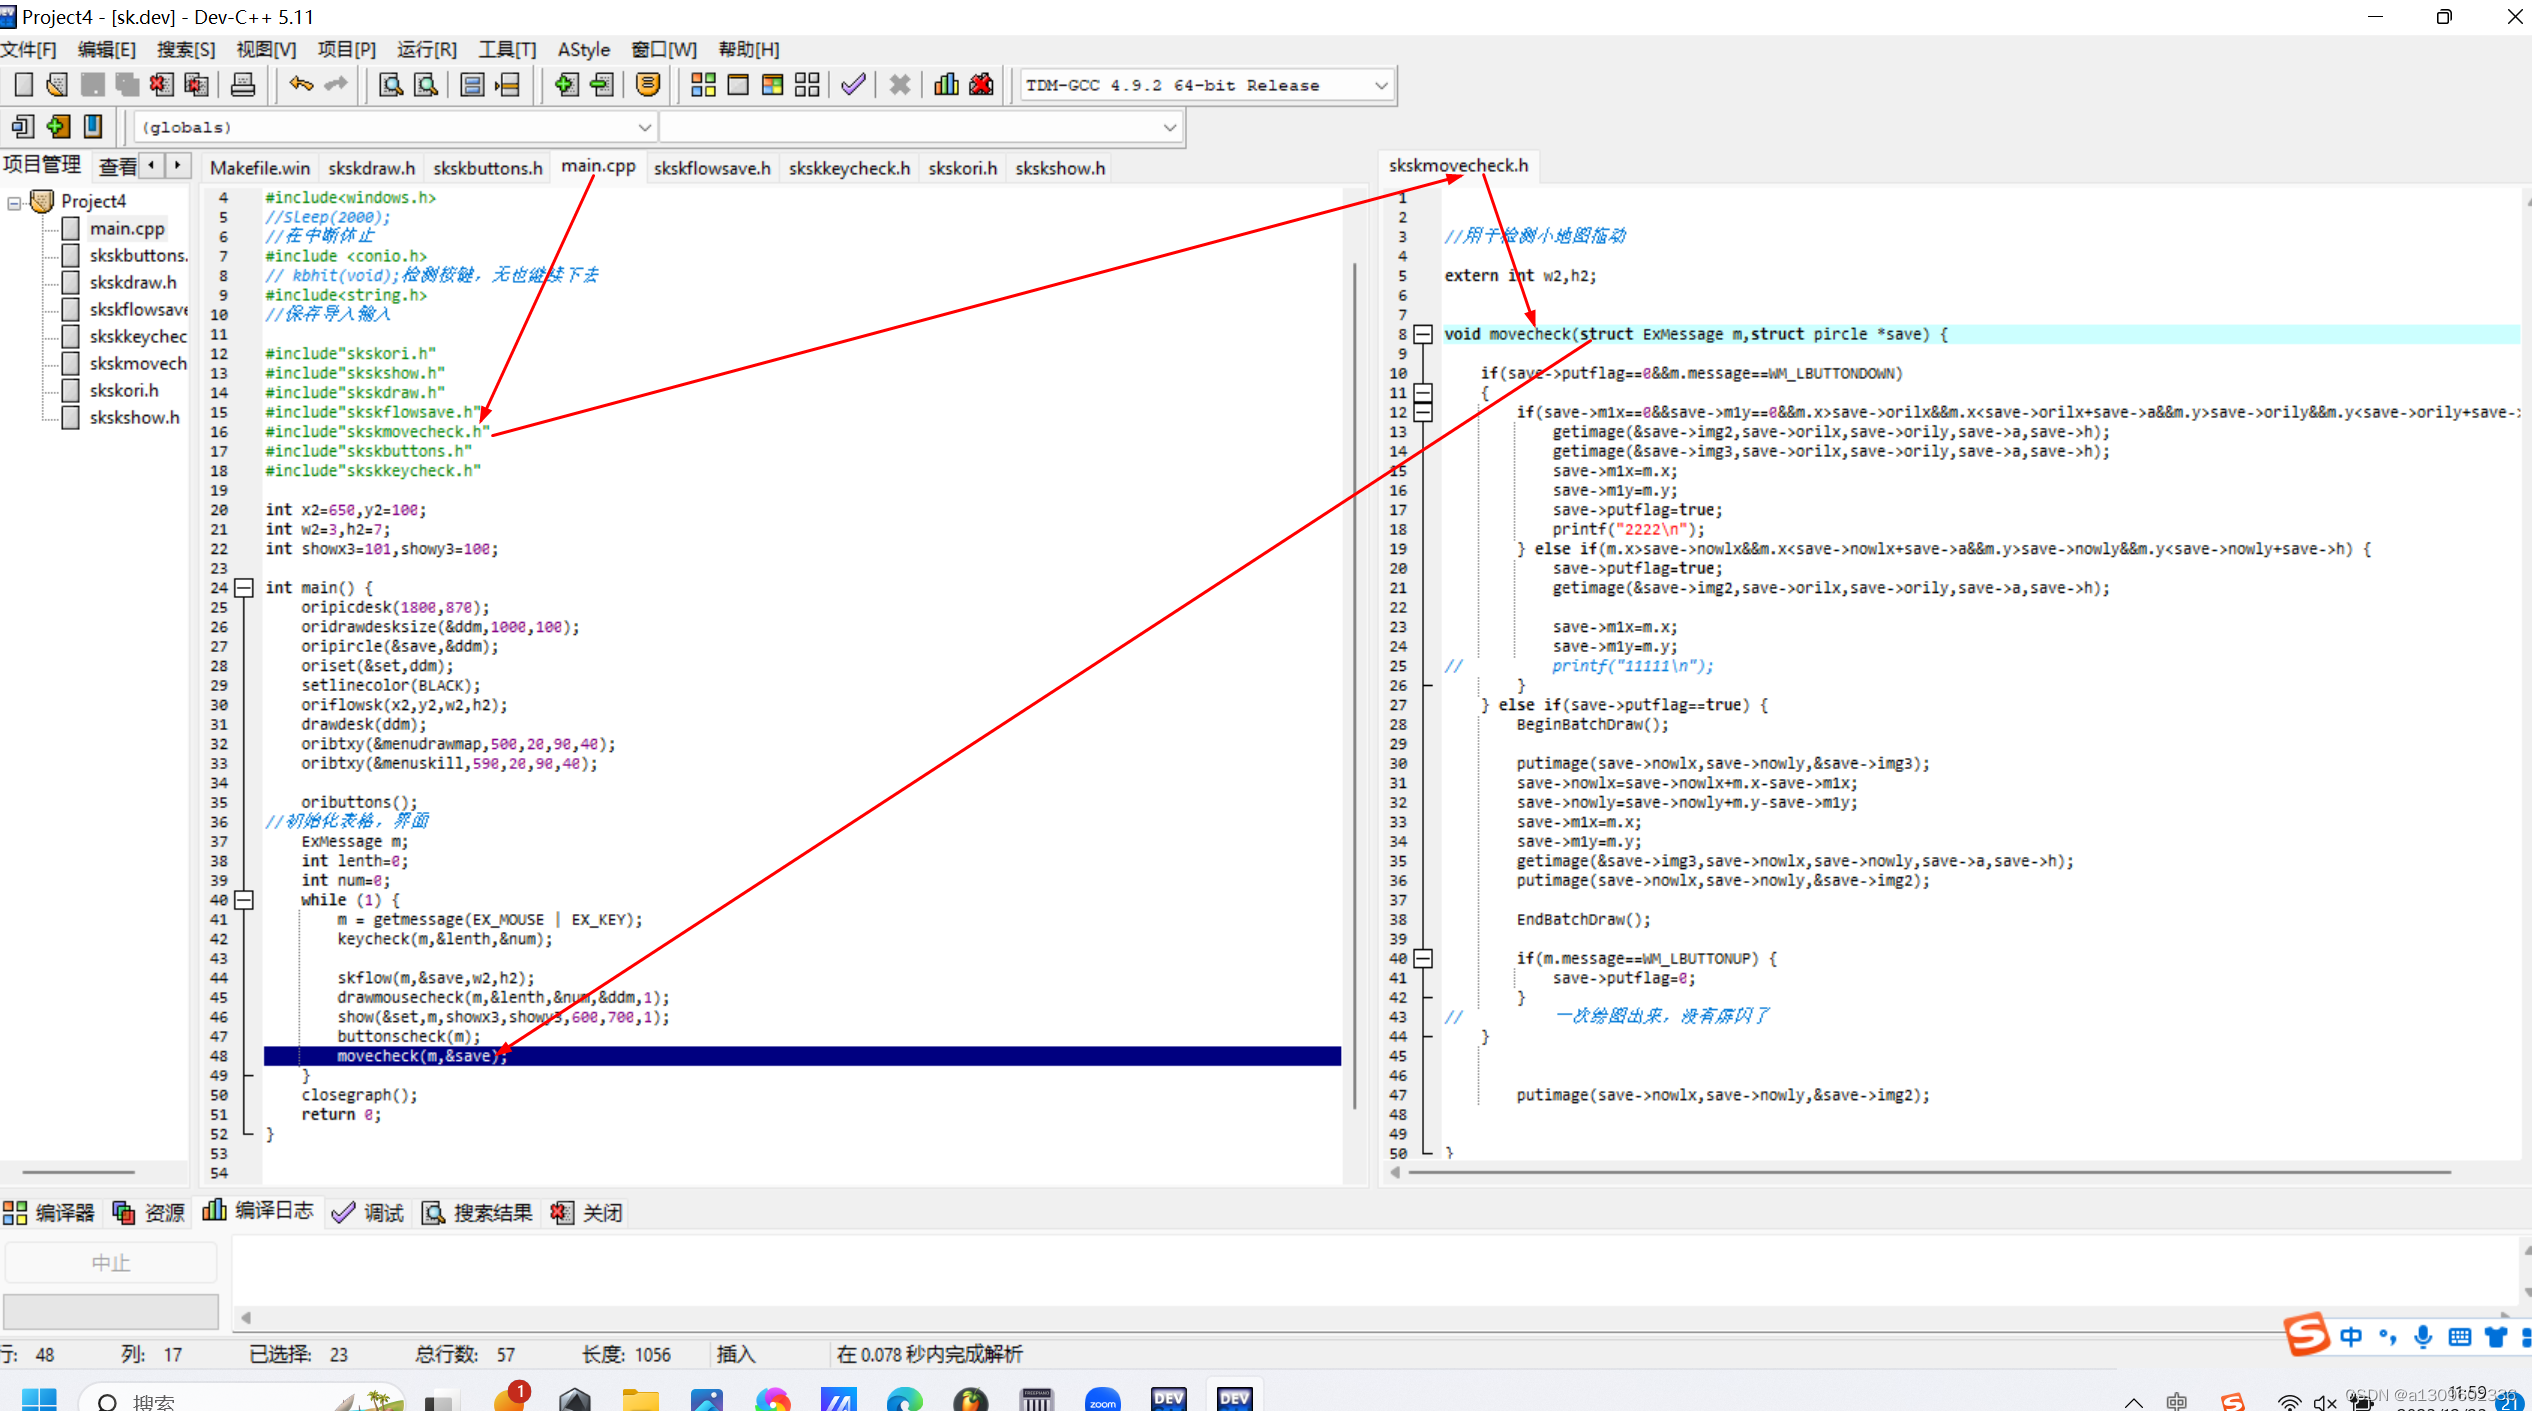
Task: Open the 调试 bottom panel tab
Action: [368, 1213]
